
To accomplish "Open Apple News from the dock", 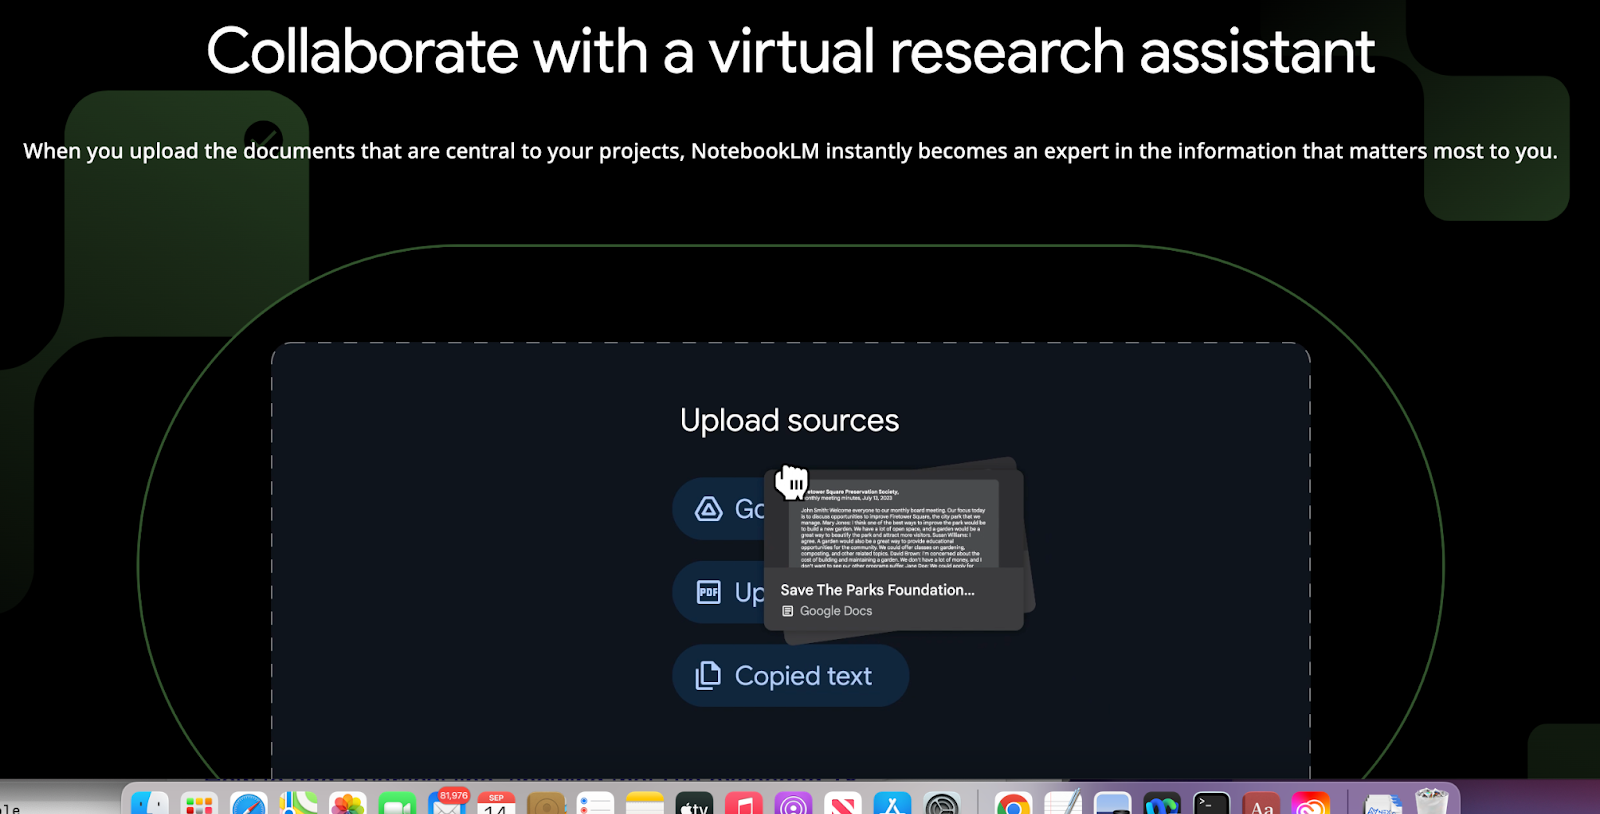I will [843, 803].
